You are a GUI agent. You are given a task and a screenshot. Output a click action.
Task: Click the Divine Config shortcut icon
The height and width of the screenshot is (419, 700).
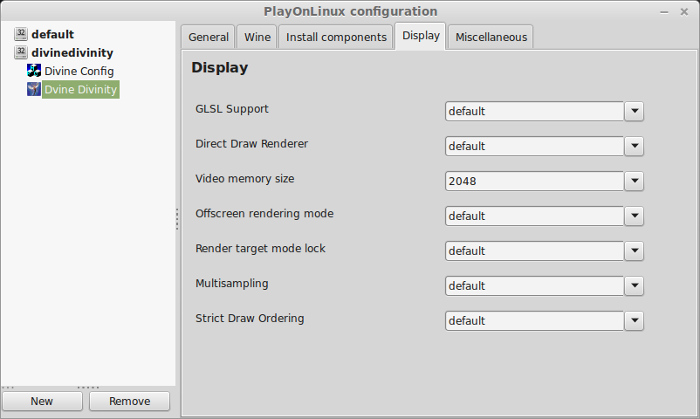coord(33,71)
